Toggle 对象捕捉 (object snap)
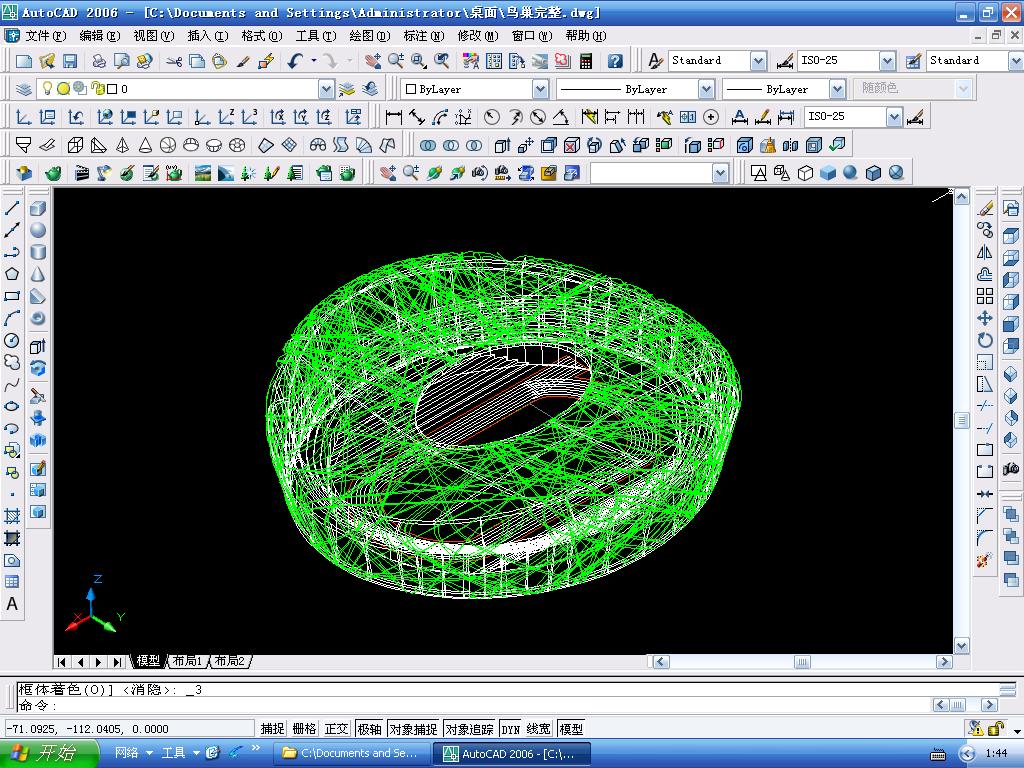The image size is (1024, 768). (413, 729)
